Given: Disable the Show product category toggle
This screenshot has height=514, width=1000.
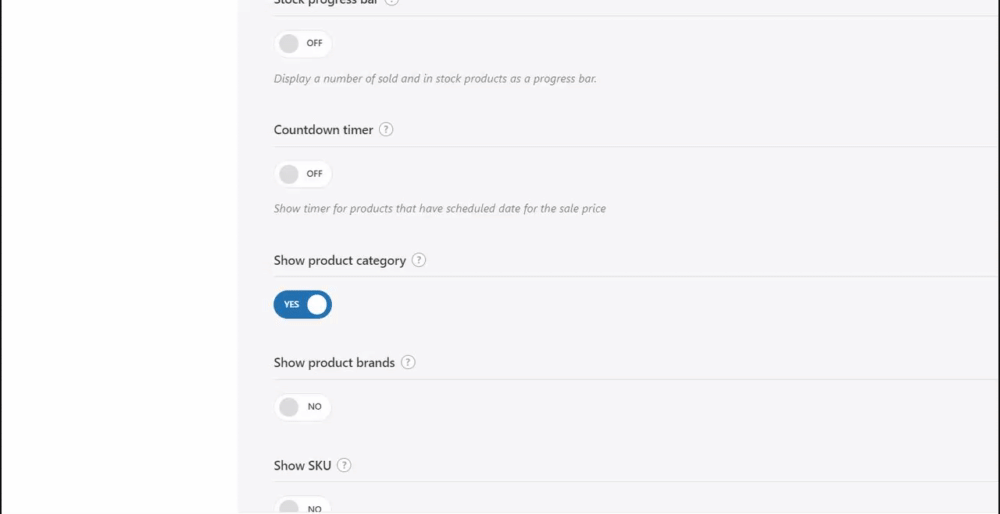Looking at the screenshot, I should coord(302,304).
